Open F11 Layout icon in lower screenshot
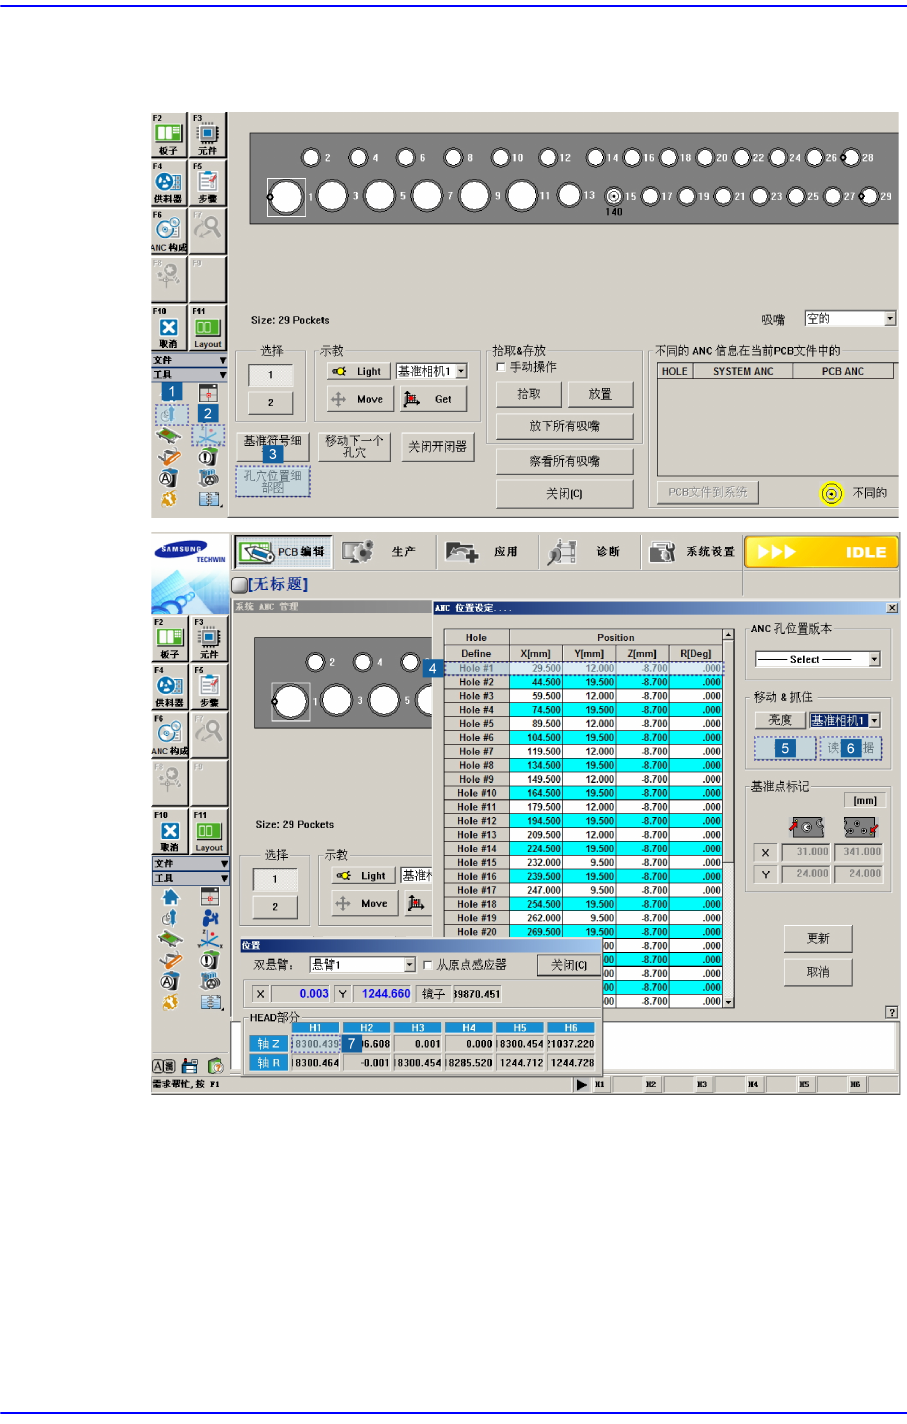This screenshot has height=1424, width=907. (x=208, y=831)
